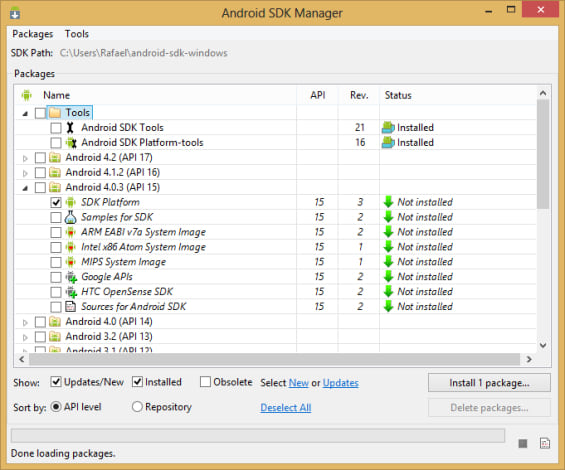This screenshot has height=470, width=565.
Task: Check the Tools group checkbox
Action: (40, 113)
